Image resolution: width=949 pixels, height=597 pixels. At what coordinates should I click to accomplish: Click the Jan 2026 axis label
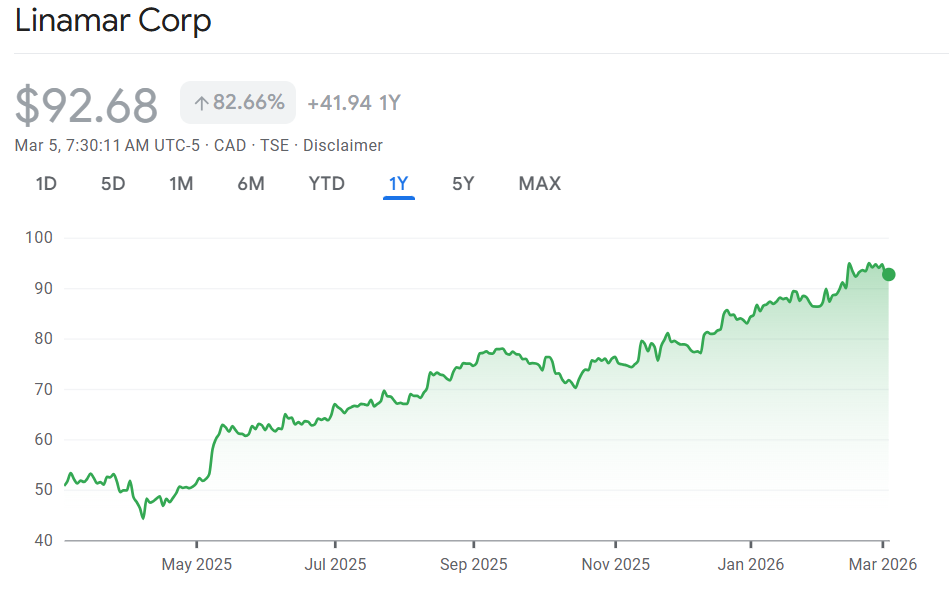click(751, 565)
